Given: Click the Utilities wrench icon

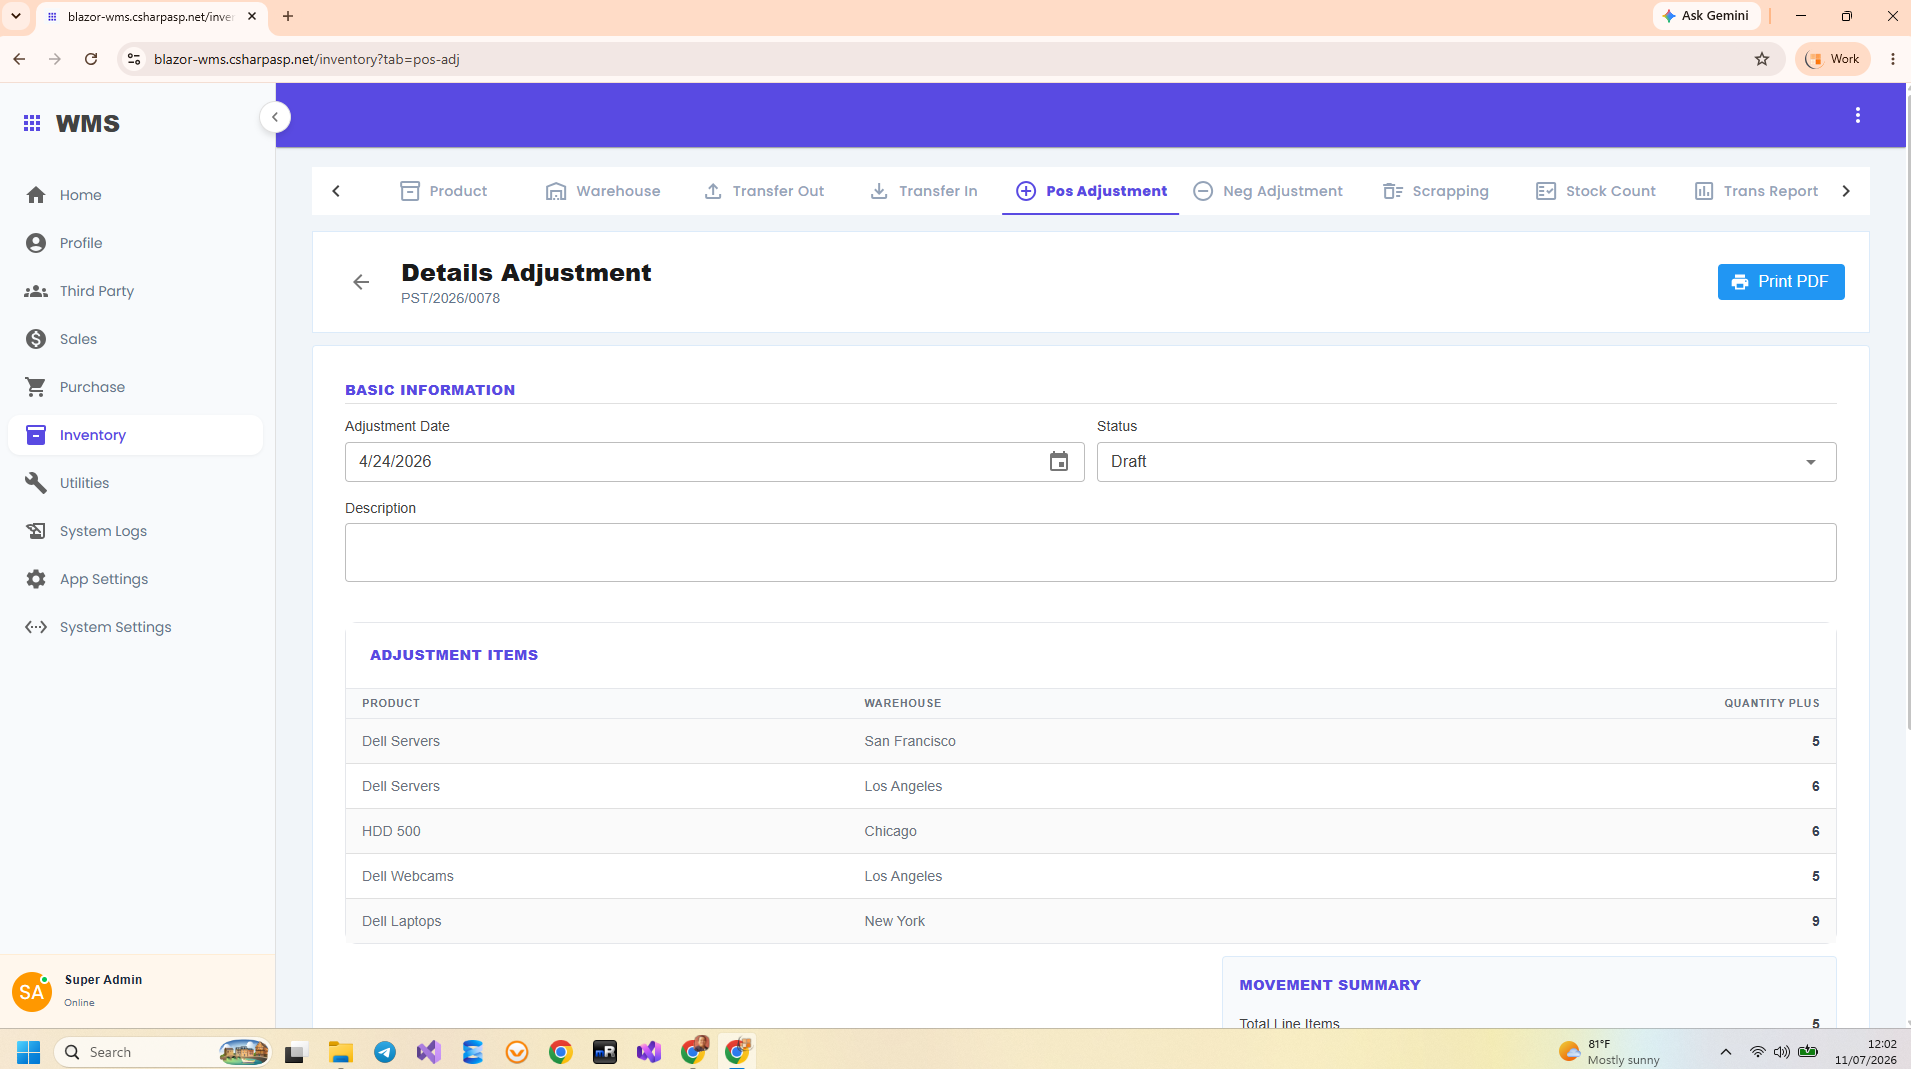Looking at the screenshot, I should (x=36, y=483).
